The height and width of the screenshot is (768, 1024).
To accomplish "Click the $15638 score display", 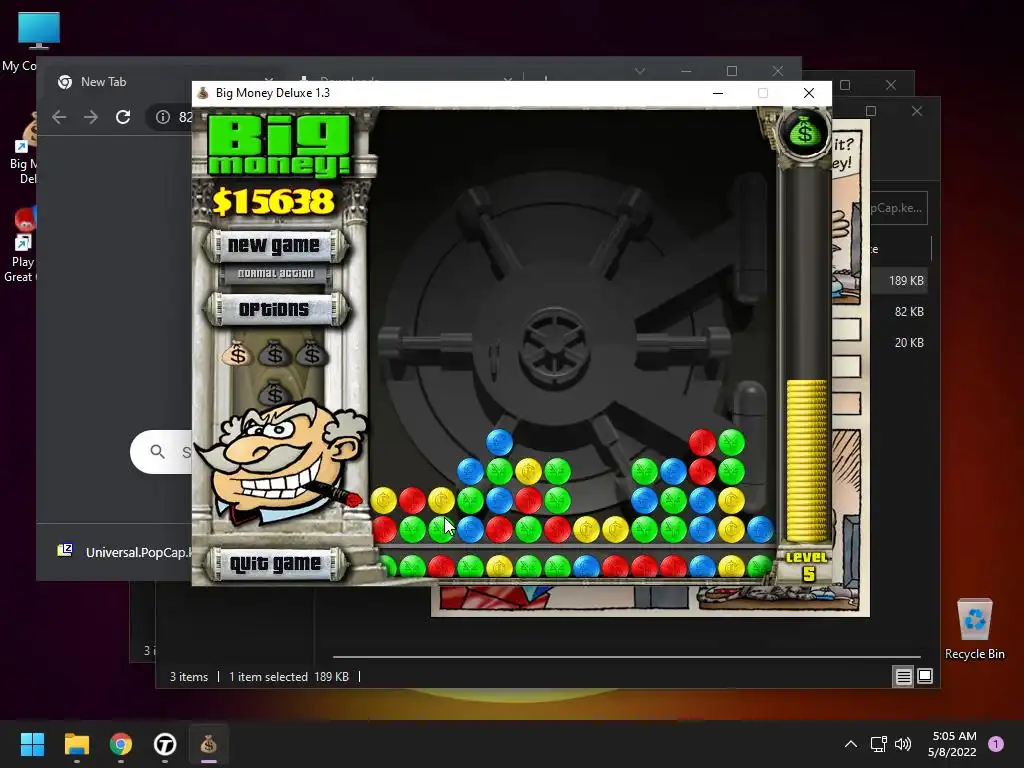I will click(274, 202).
